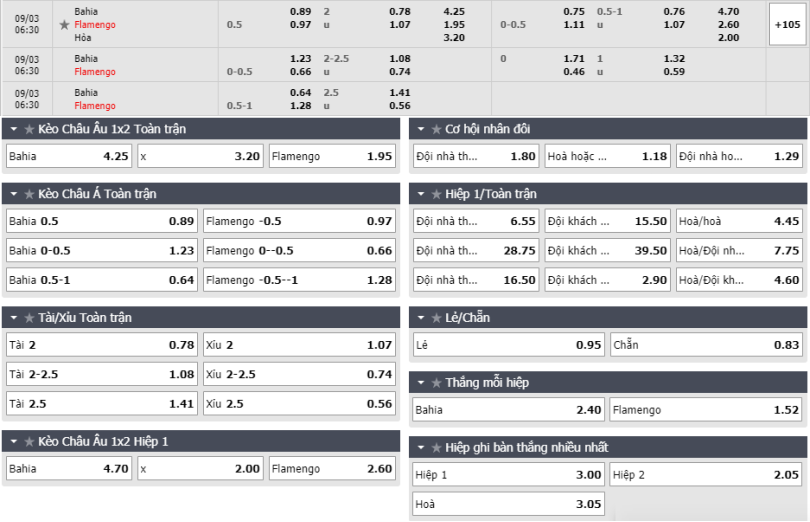Image resolution: width=810 pixels, height=522 pixels.
Task: Pick Flamengo at 1.95 in full-match 1x2
Action: pos(332,156)
